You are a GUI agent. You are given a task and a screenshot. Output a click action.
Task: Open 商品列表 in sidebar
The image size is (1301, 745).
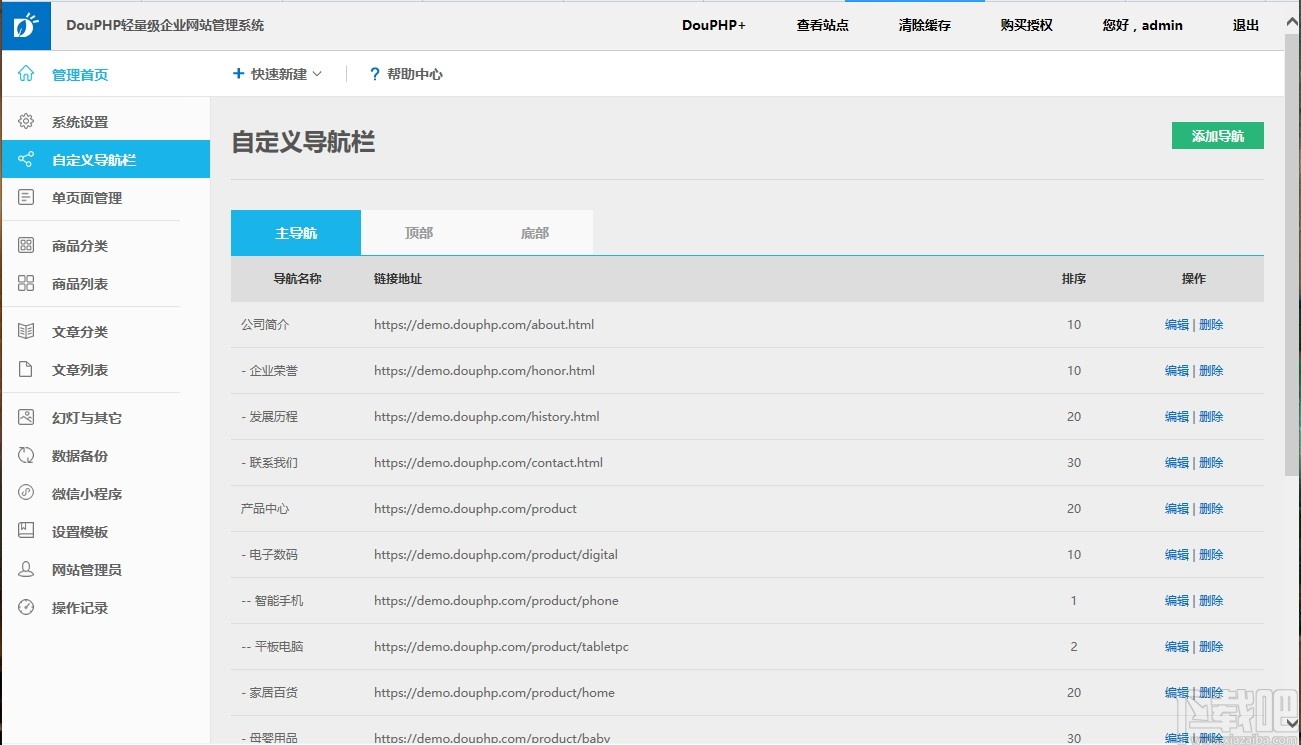[80, 284]
